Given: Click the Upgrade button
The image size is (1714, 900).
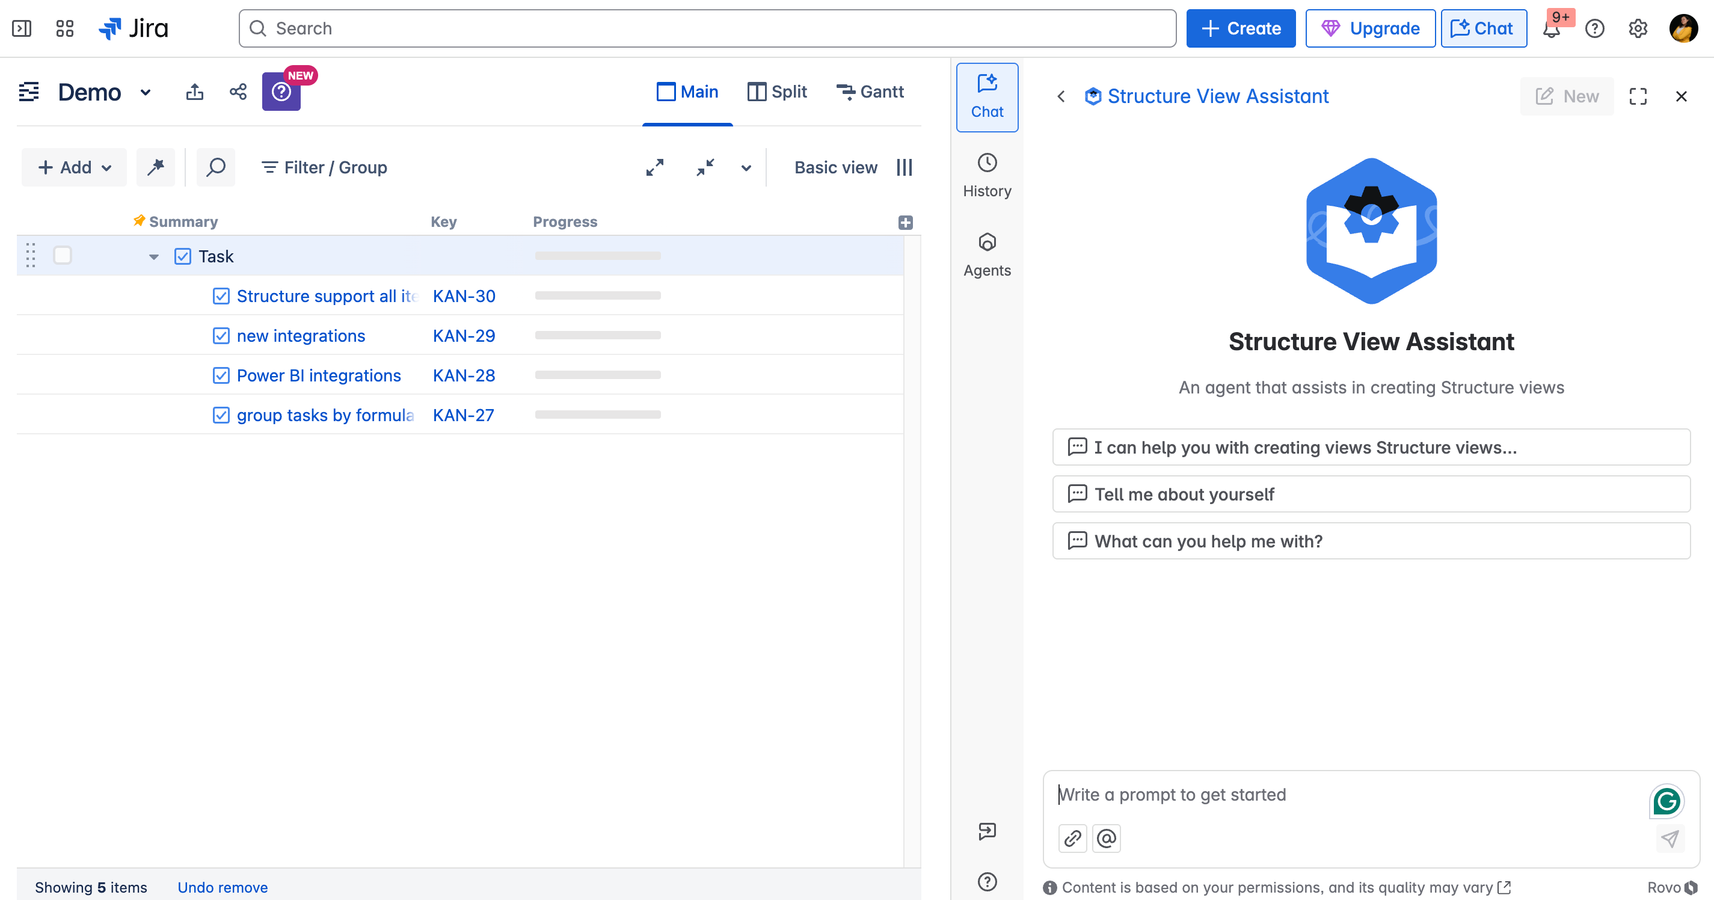Looking at the screenshot, I should [x=1370, y=28].
